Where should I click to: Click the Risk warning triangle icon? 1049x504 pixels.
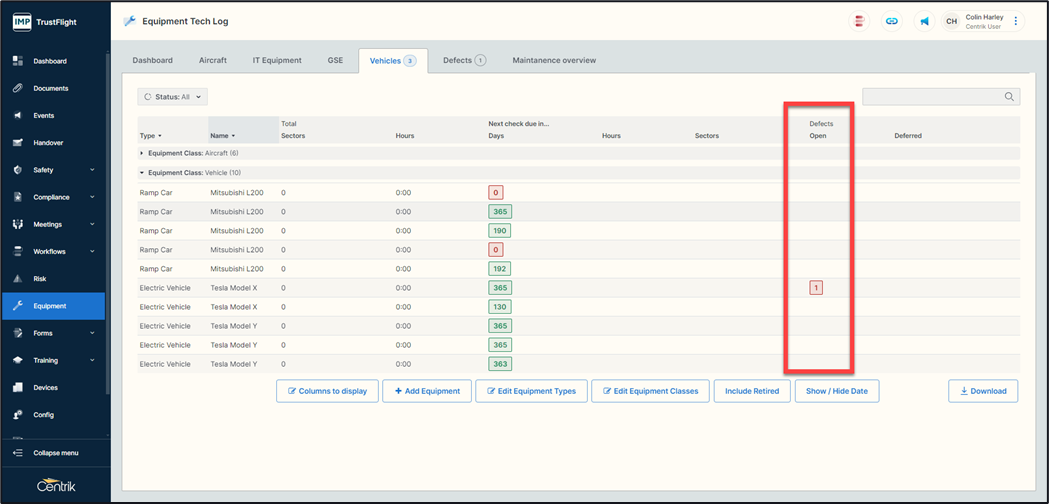point(18,279)
